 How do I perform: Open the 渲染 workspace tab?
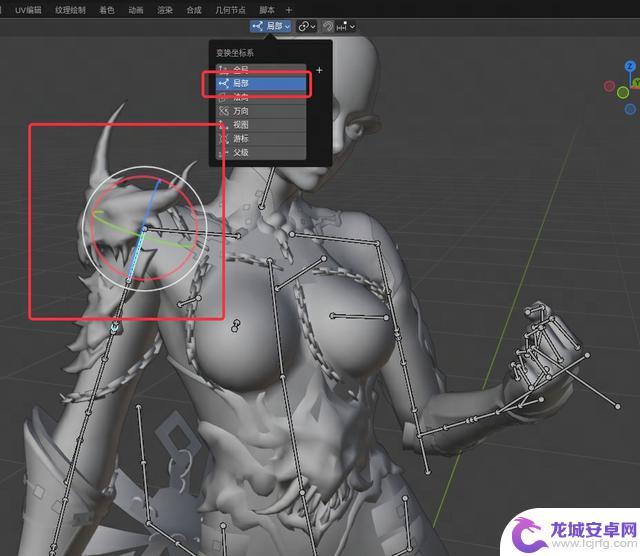[165, 10]
